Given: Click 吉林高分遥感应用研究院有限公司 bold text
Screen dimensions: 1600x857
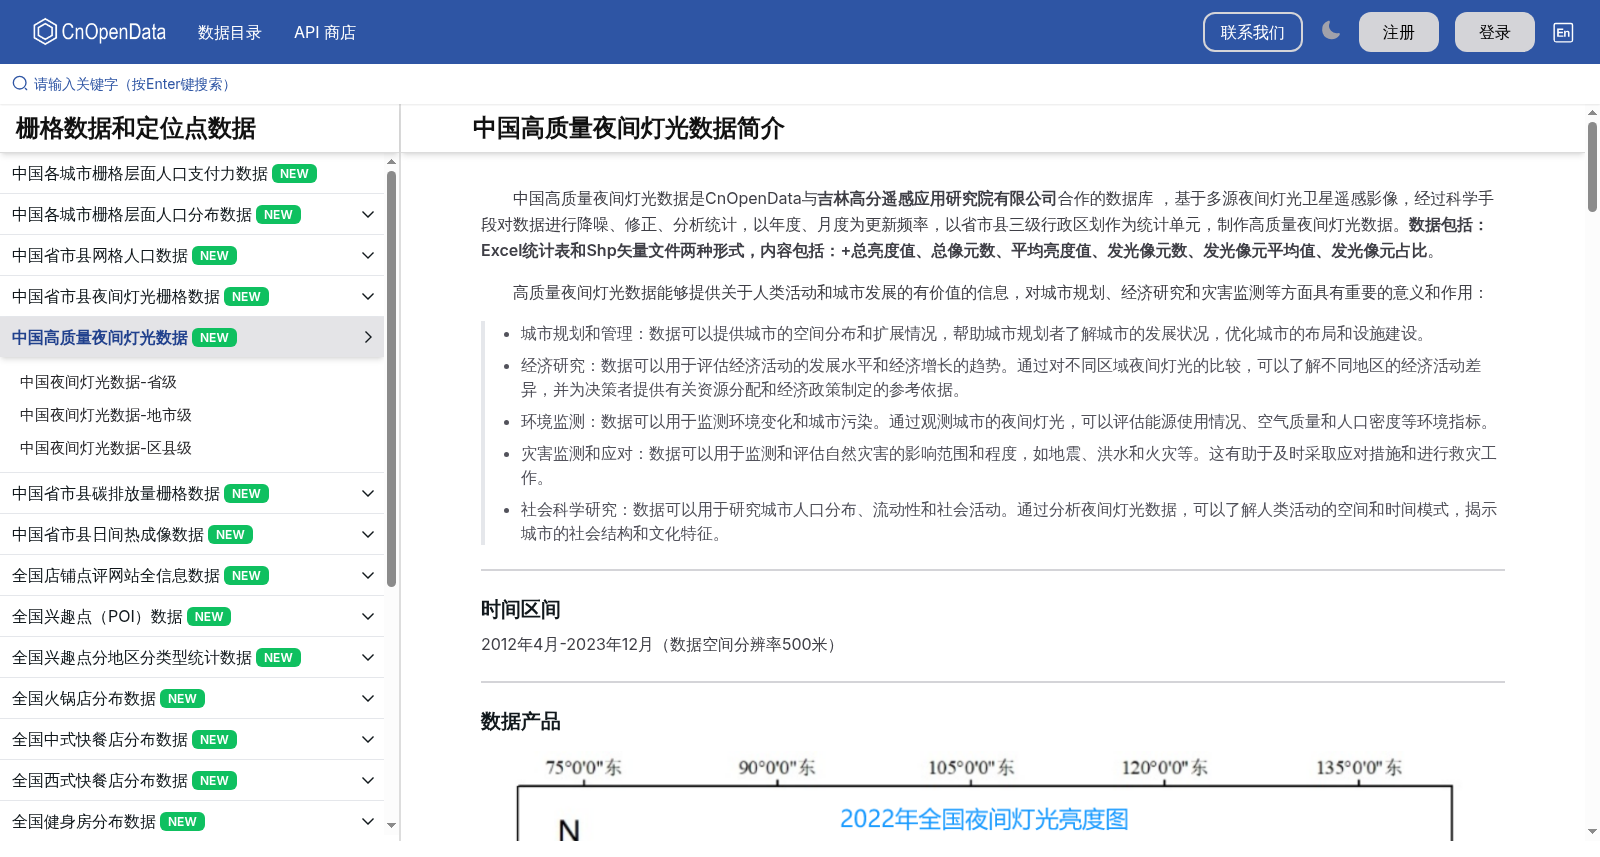Looking at the screenshot, I should point(937,199).
